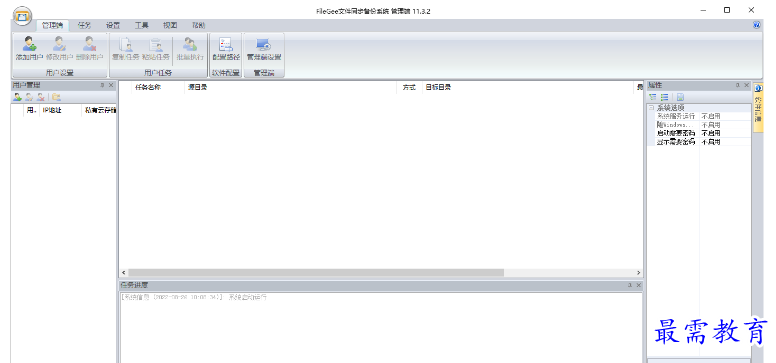Open the 帮助 ribbon tab
Viewport: 776px width, 363px height.
[199, 25]
